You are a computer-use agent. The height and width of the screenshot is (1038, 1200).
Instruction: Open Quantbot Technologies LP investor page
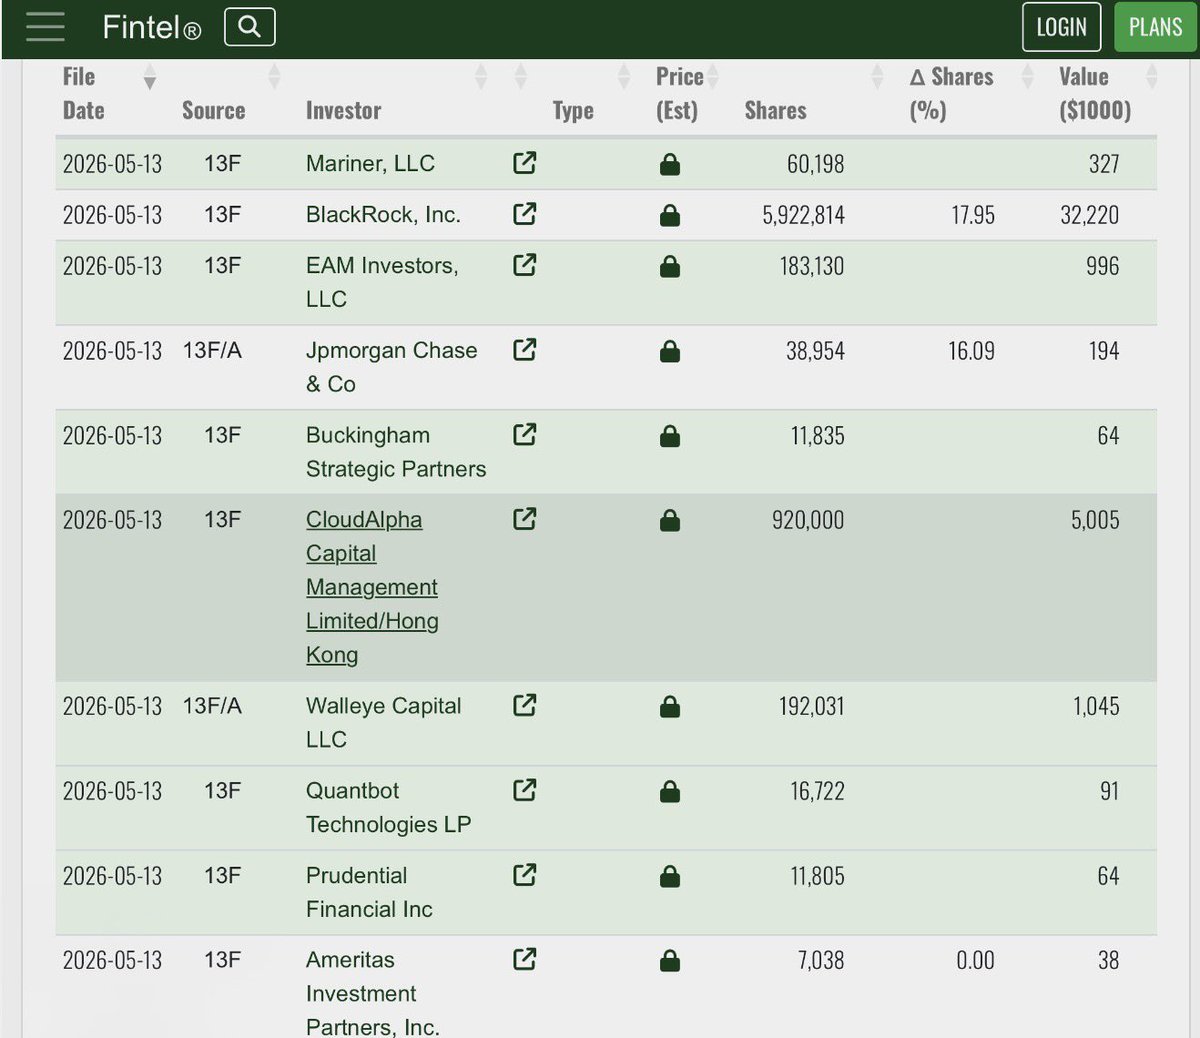tap(388, 807)
